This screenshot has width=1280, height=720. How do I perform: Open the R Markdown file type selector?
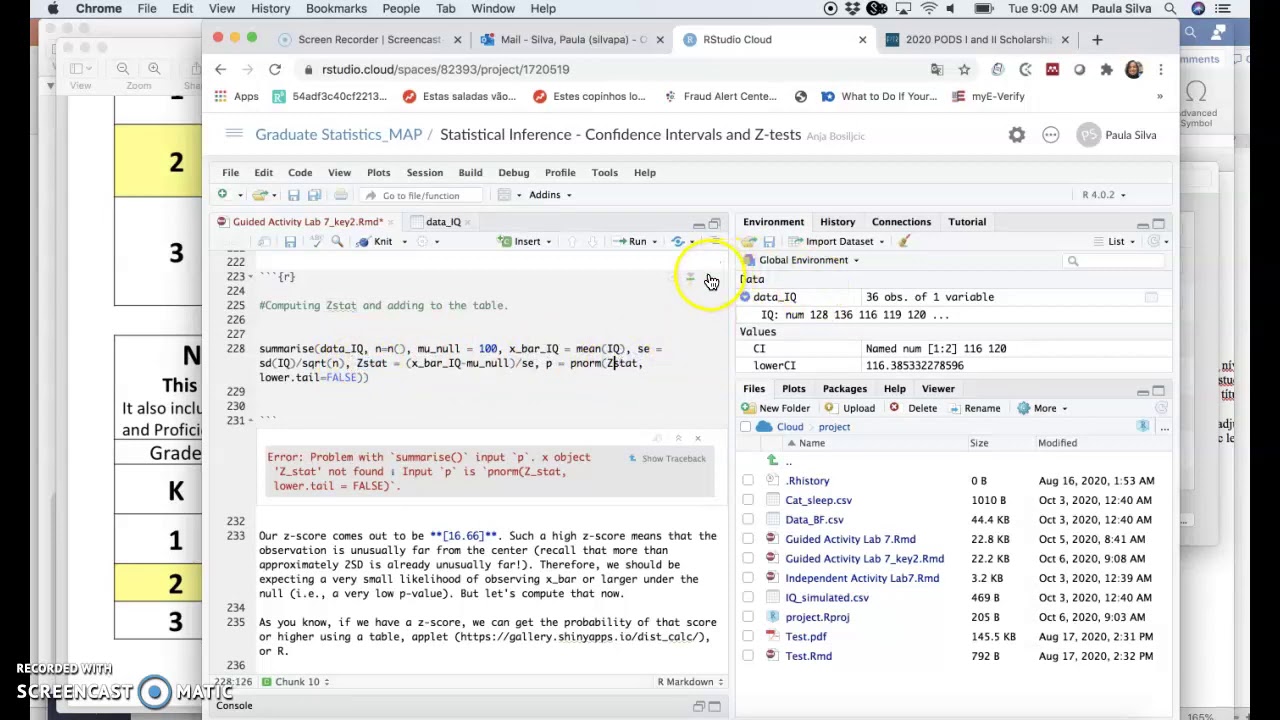click(690, 682)
